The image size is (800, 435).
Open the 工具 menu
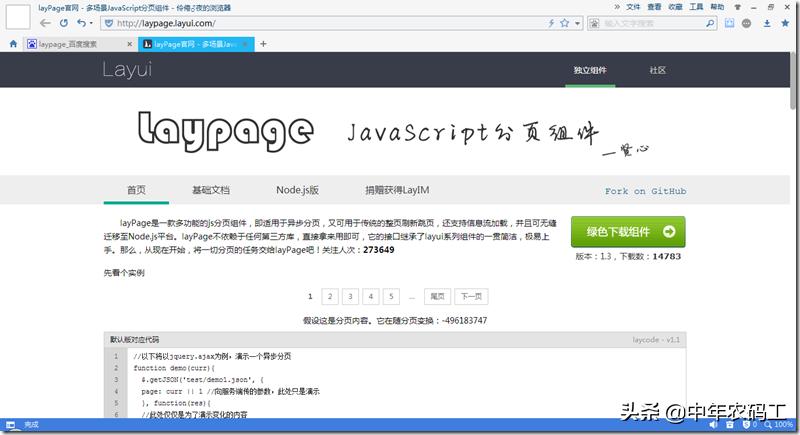696,7
